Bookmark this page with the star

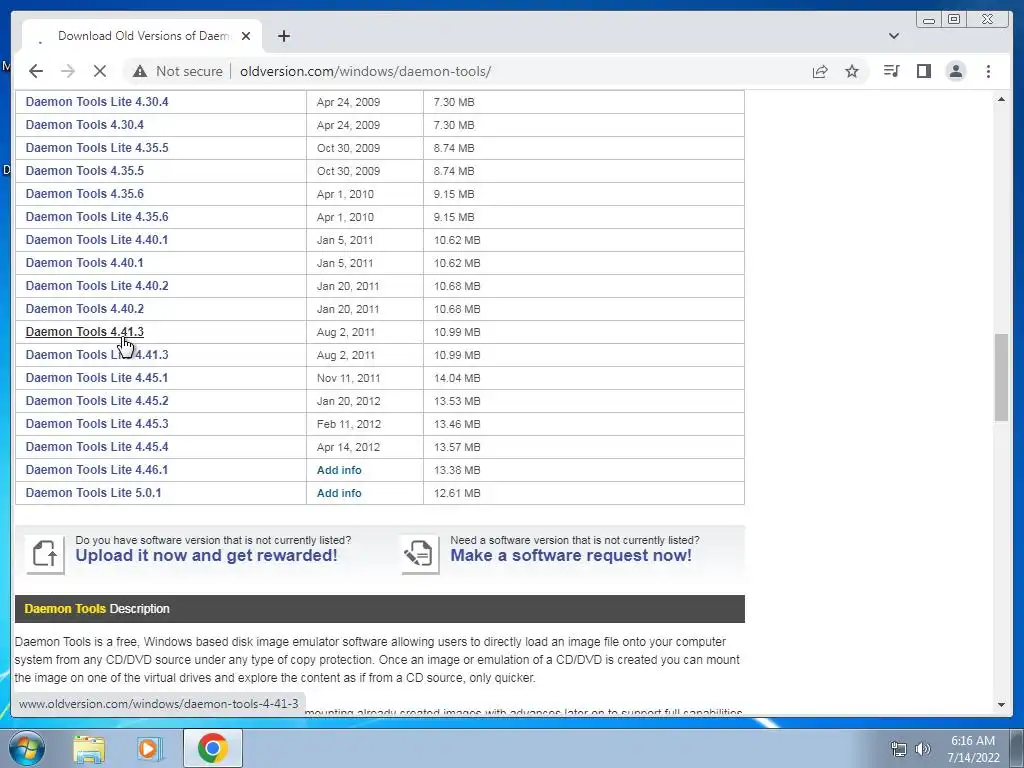tap(852, 71)
